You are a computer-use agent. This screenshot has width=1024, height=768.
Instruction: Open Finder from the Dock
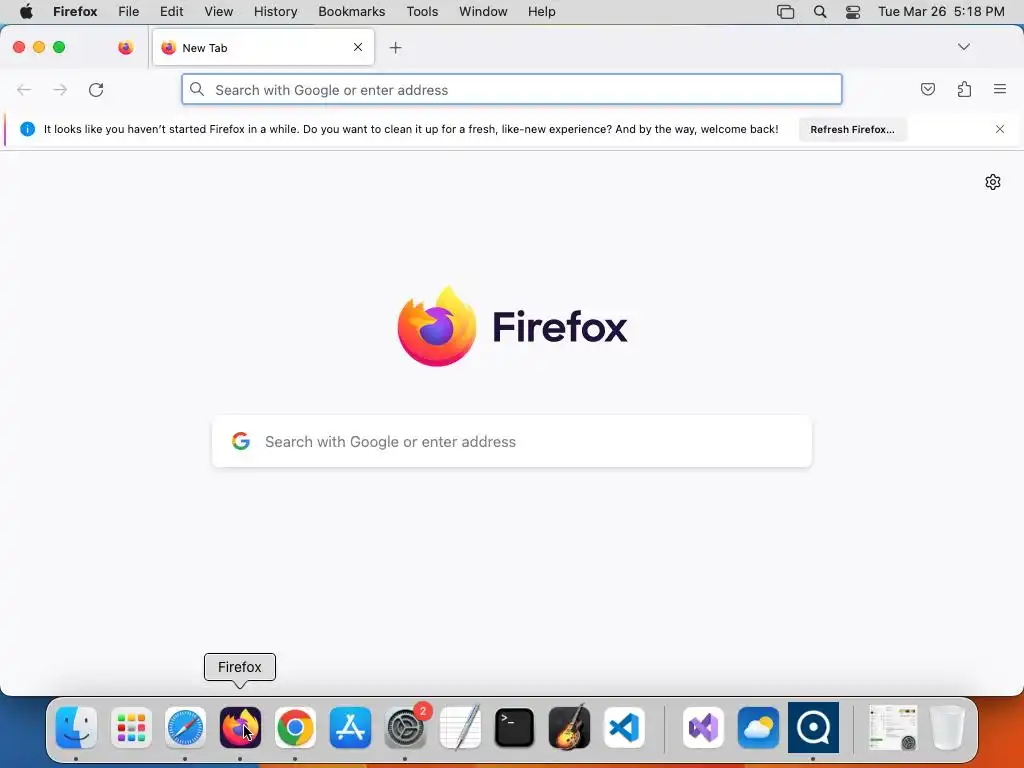(76, 728)
